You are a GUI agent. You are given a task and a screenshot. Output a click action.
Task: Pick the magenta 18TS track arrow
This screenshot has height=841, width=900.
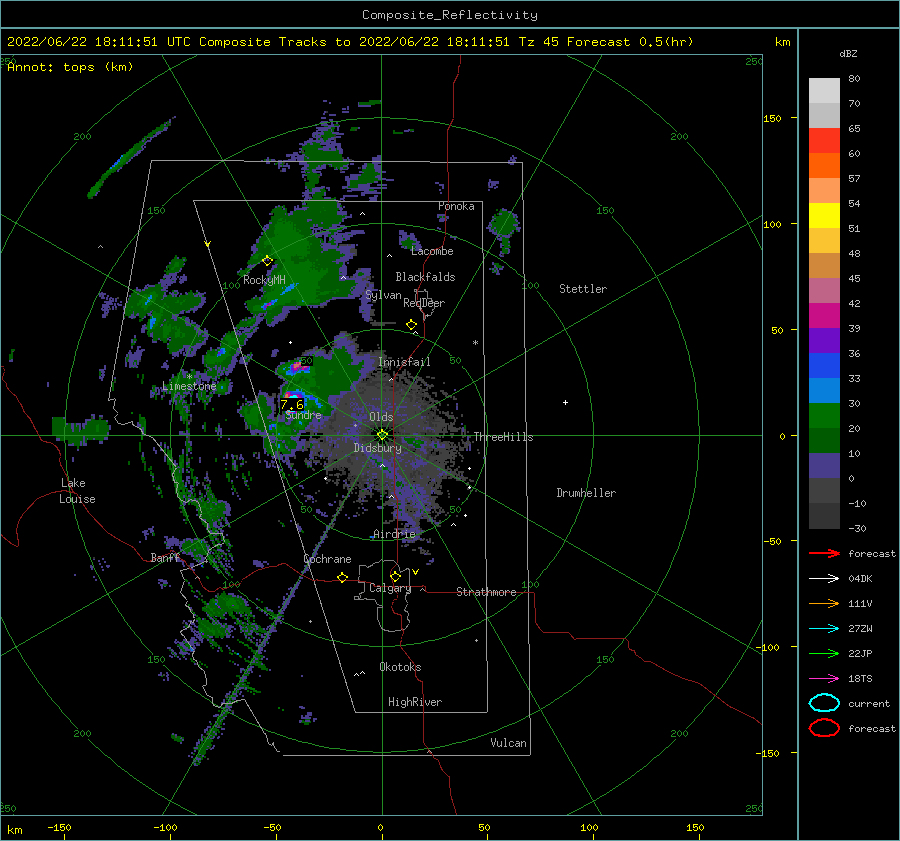(824, 679)
